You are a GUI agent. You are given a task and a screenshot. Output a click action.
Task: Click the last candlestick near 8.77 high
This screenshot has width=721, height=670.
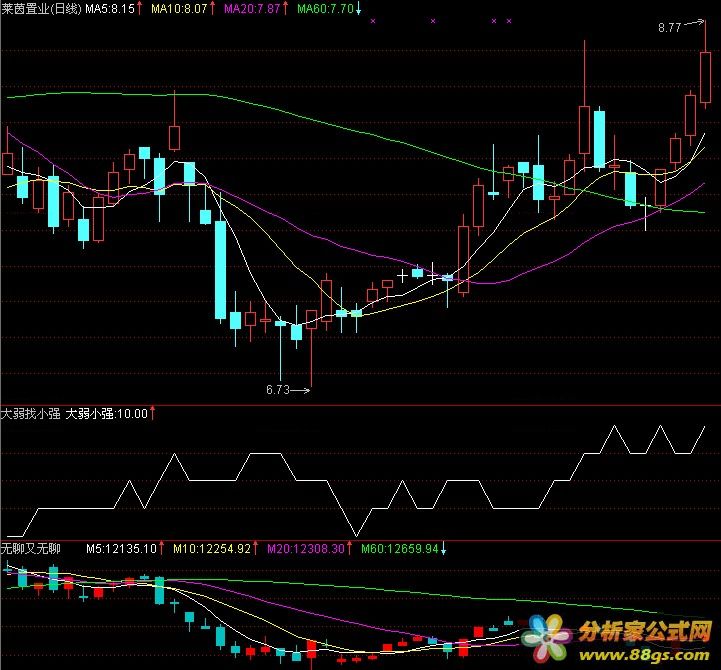705,77
